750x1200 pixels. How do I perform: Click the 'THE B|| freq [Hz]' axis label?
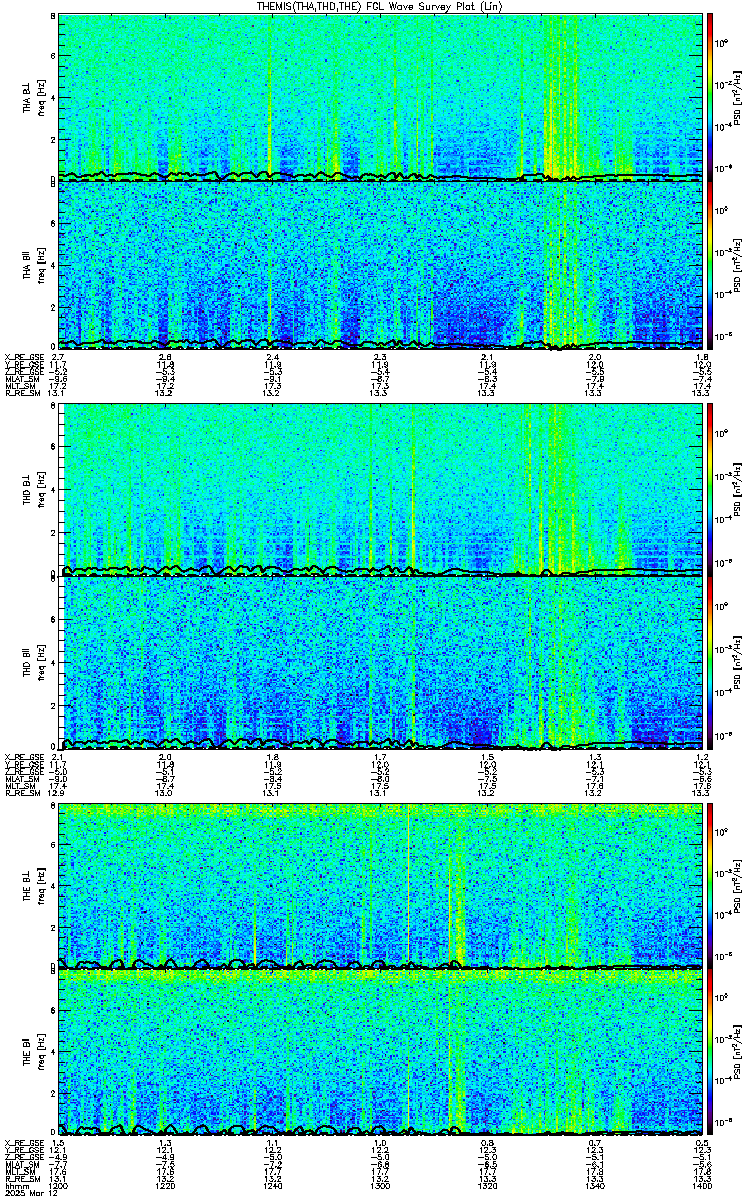tap(33, 1053)
